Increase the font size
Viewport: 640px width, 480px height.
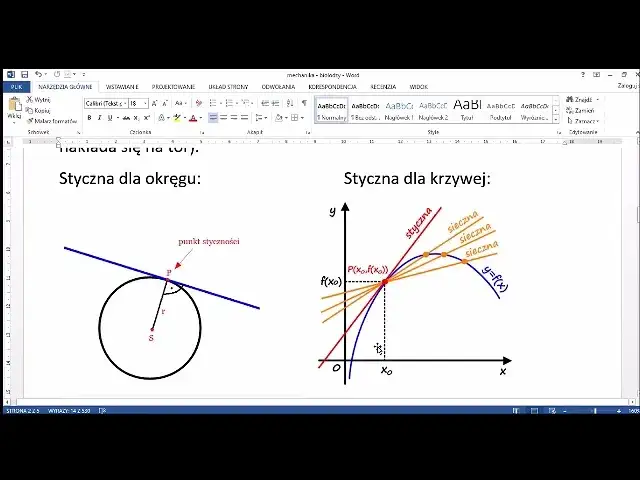tap(154, 104)
